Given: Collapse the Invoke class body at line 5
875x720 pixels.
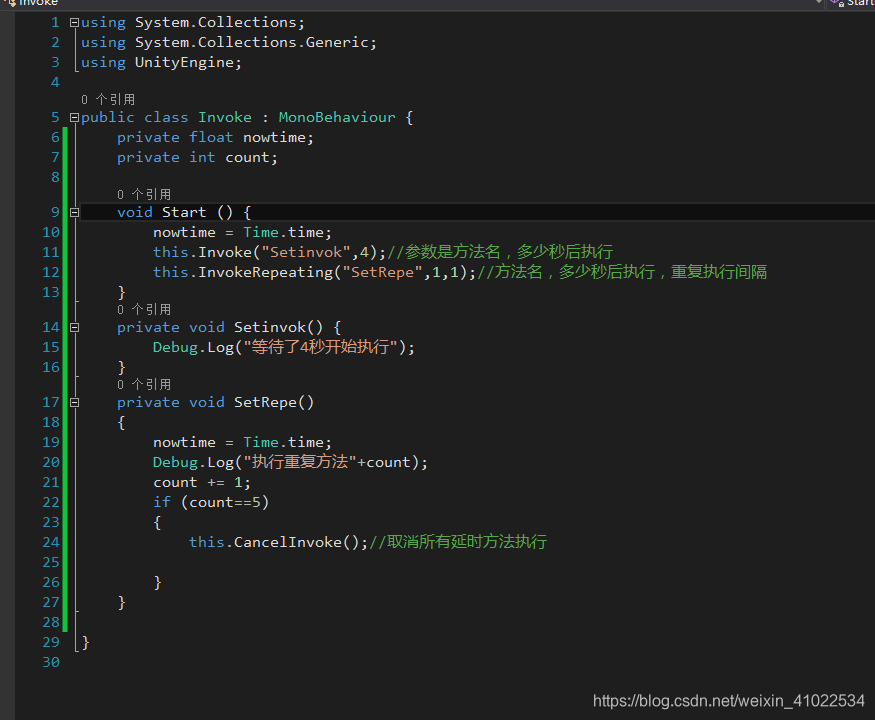Looking at the screenshot, I should point(73,117).
